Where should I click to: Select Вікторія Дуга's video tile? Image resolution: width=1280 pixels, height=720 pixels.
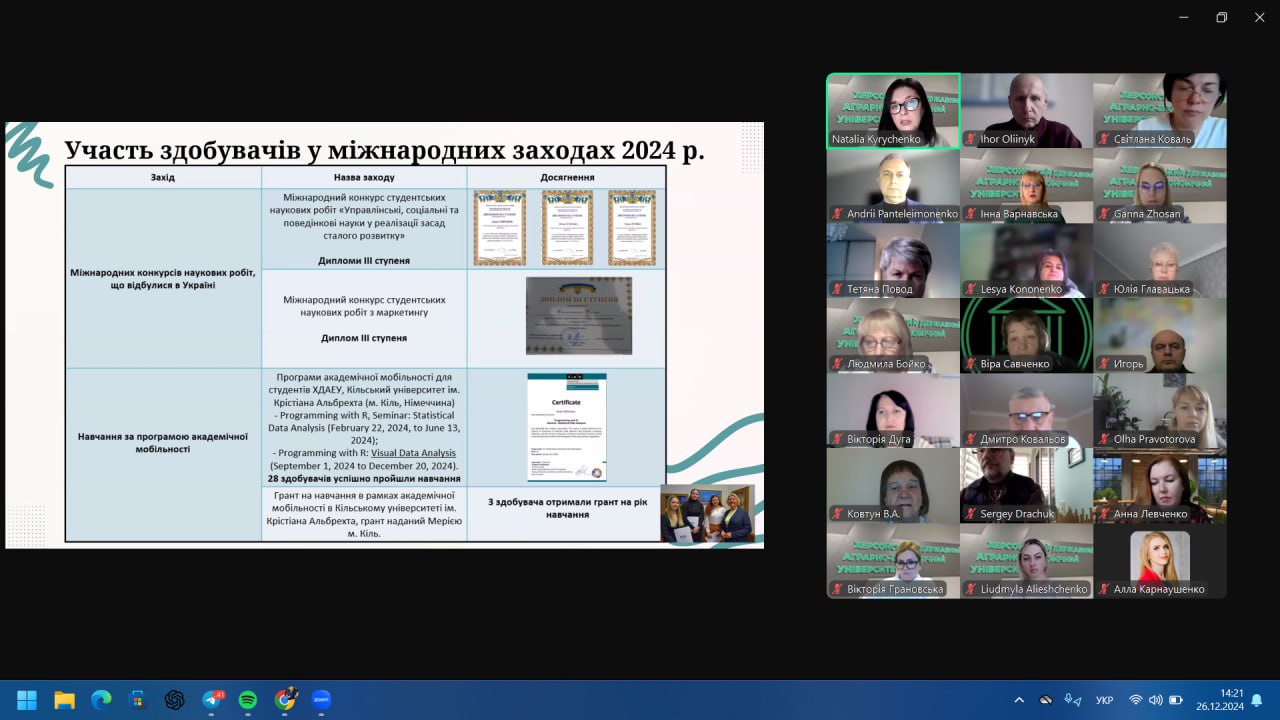(x=893, y=411)
